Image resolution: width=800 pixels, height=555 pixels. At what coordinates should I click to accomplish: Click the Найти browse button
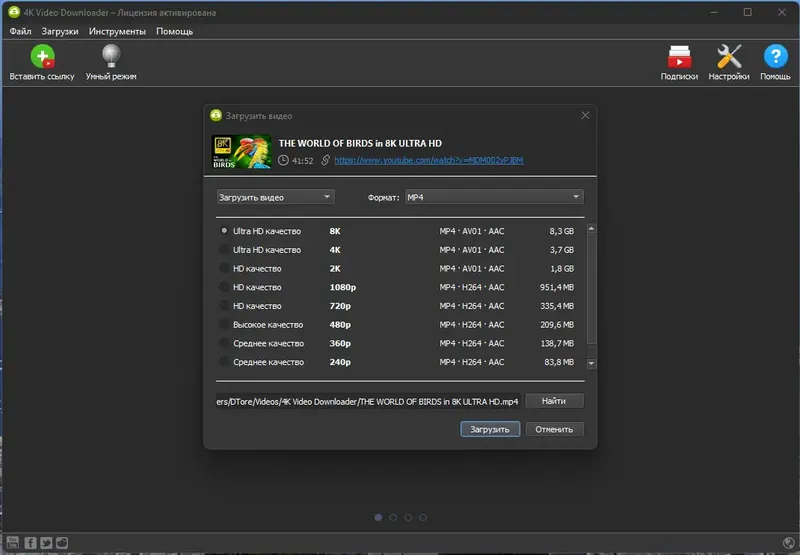pos(554,401)
